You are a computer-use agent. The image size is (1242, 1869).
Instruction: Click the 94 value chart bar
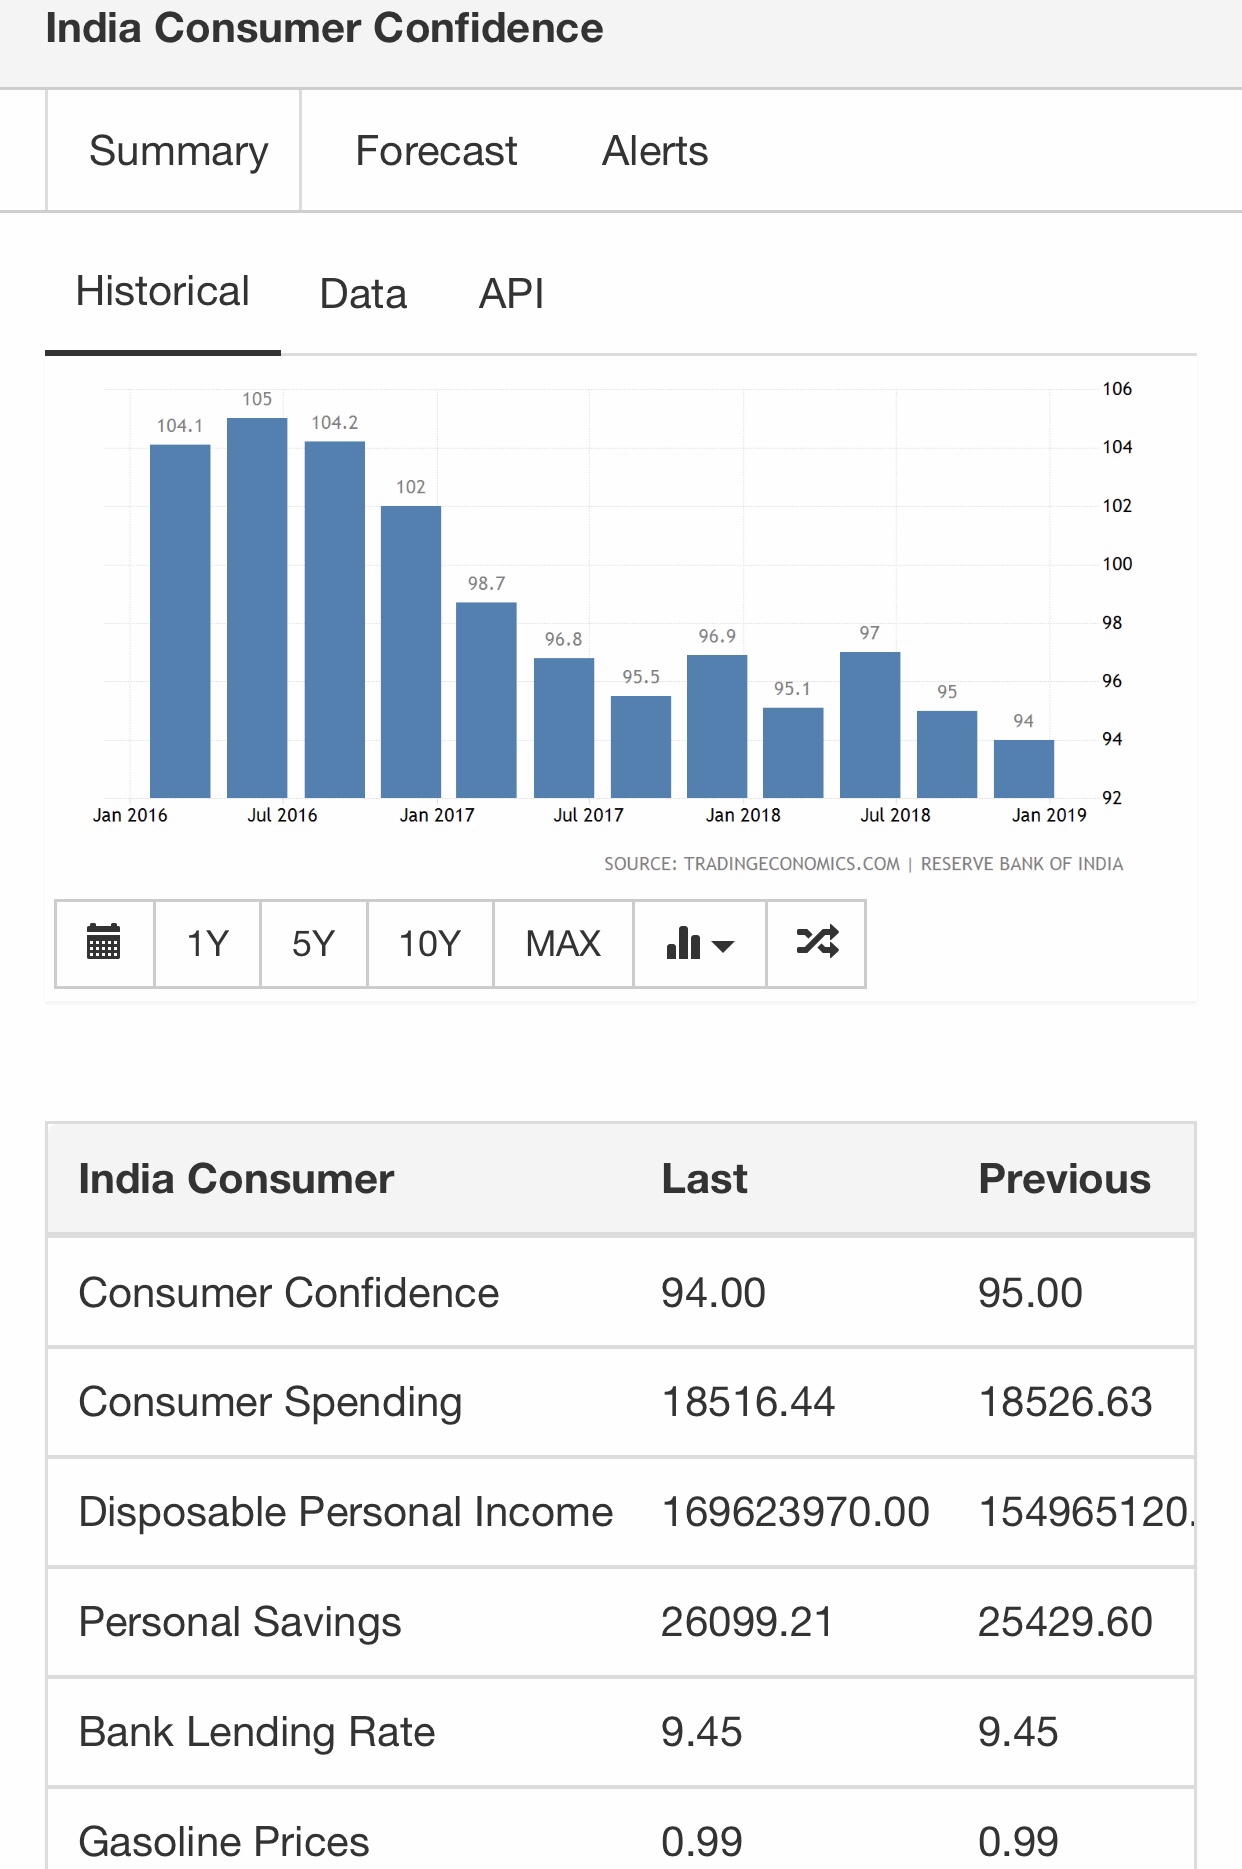tap(1023, 768)
